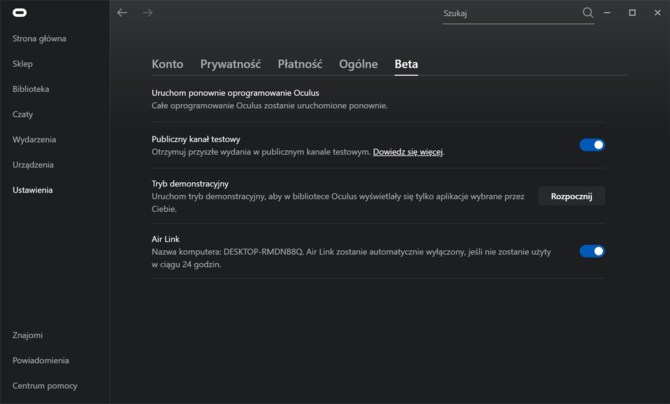Image resolution: width=670 pixels, height=404 pixels.
Task: Open Centrum pomocy in the sidebar
Action: click(x=45, y=386)
